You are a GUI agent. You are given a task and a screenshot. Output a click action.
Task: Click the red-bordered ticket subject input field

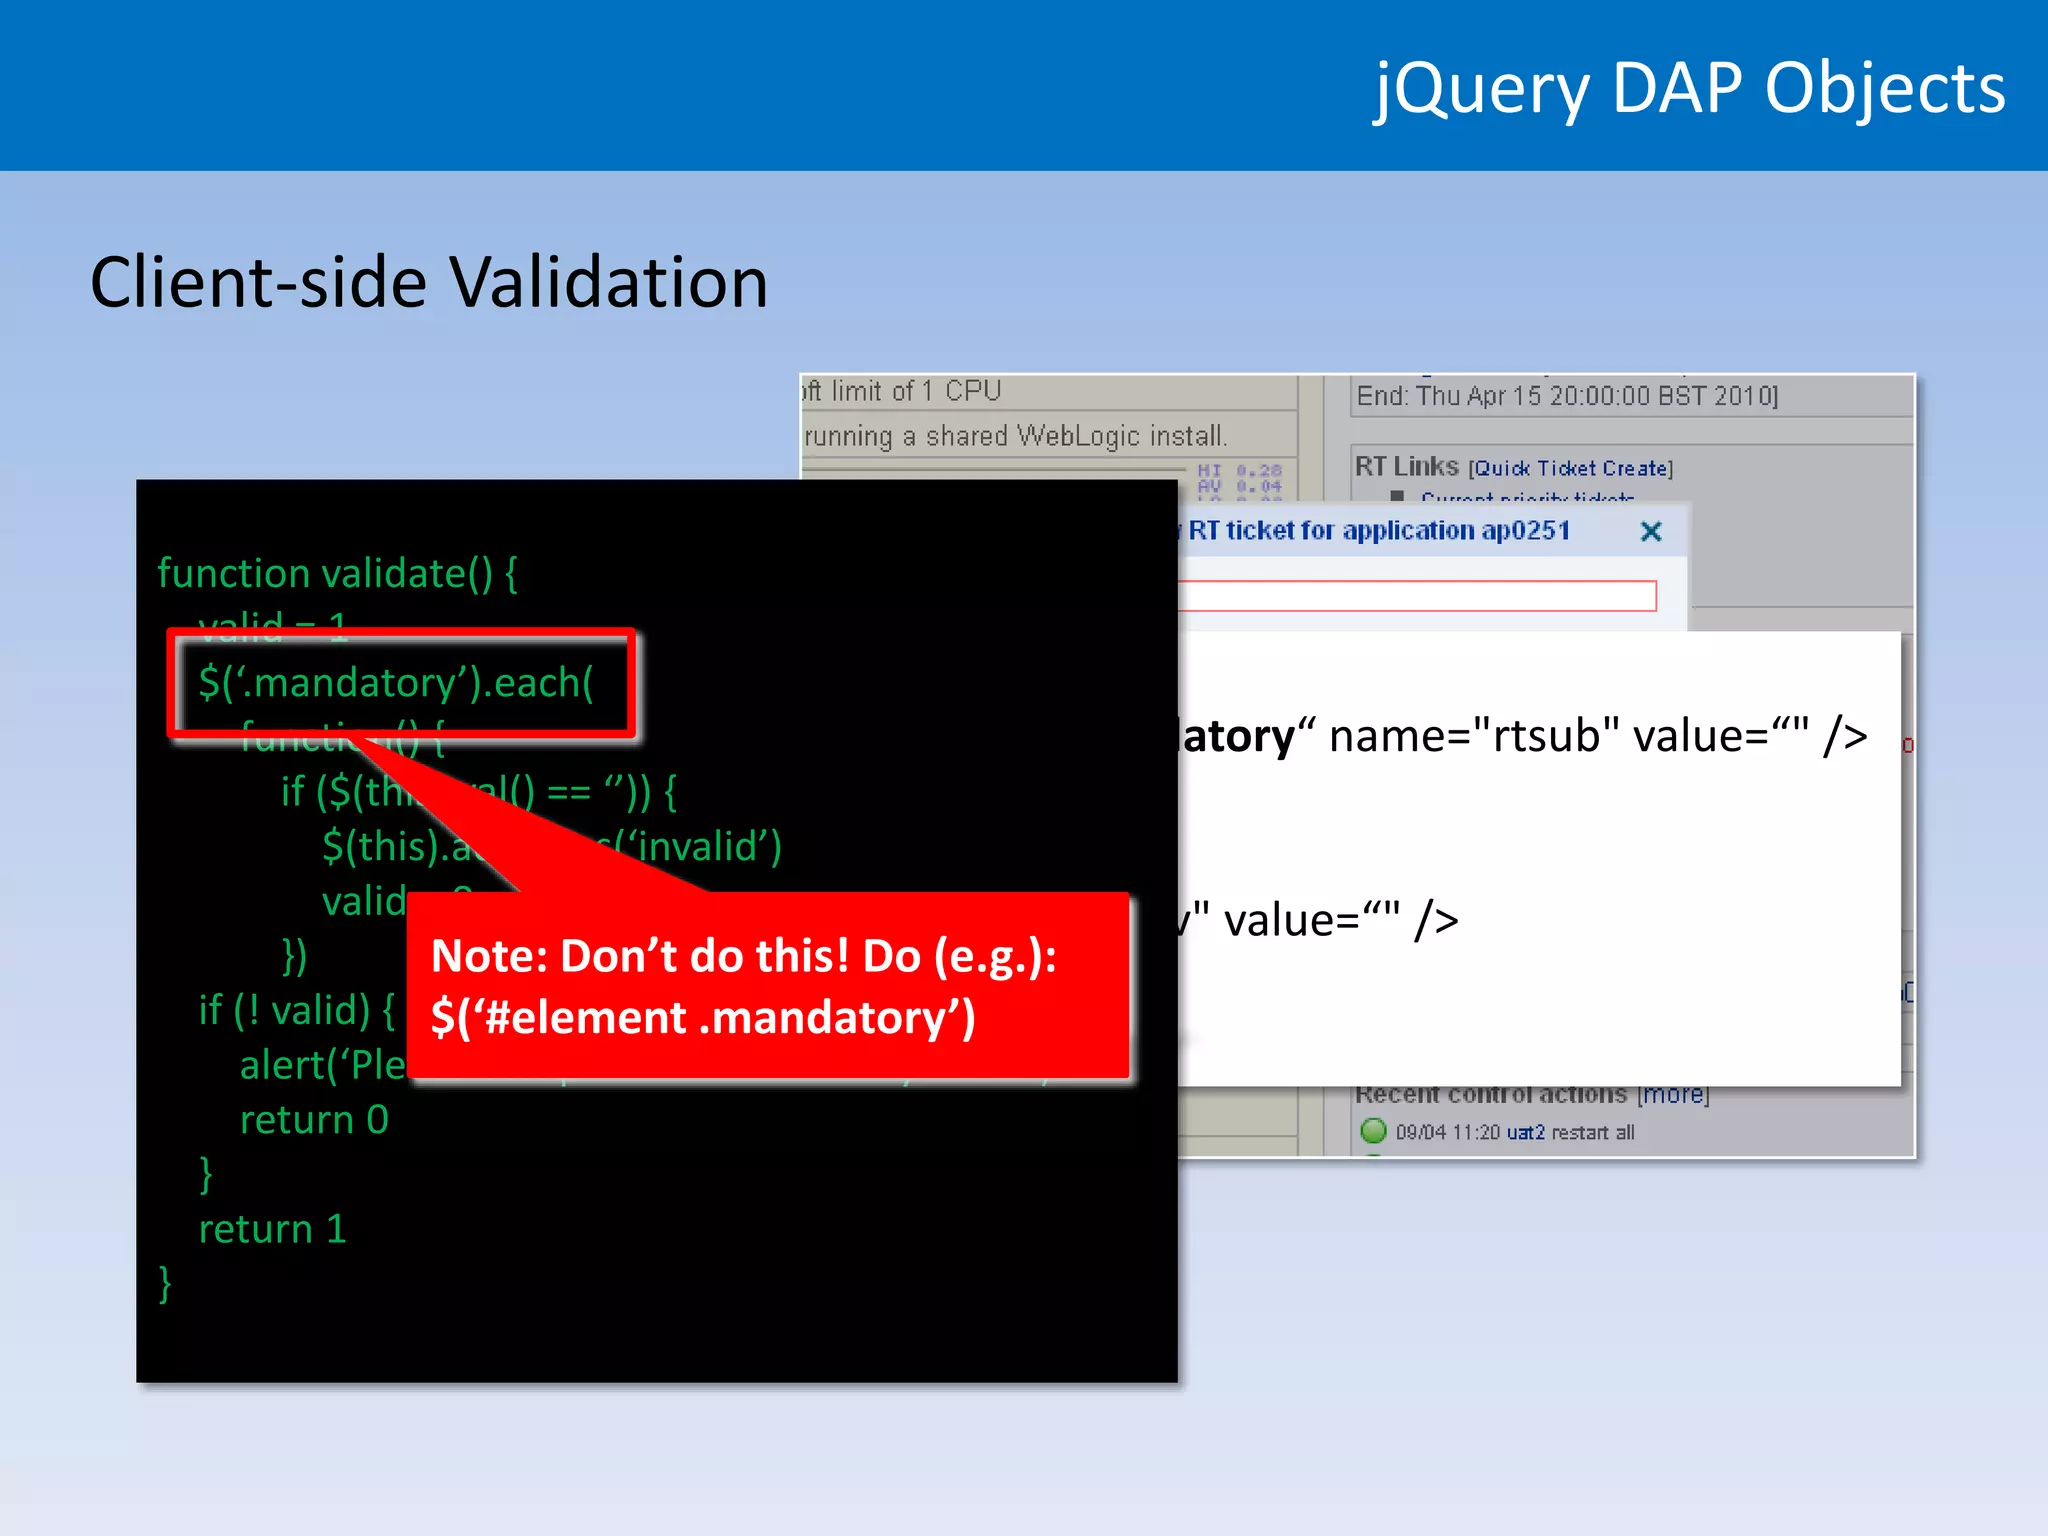tap(1417, 596)
